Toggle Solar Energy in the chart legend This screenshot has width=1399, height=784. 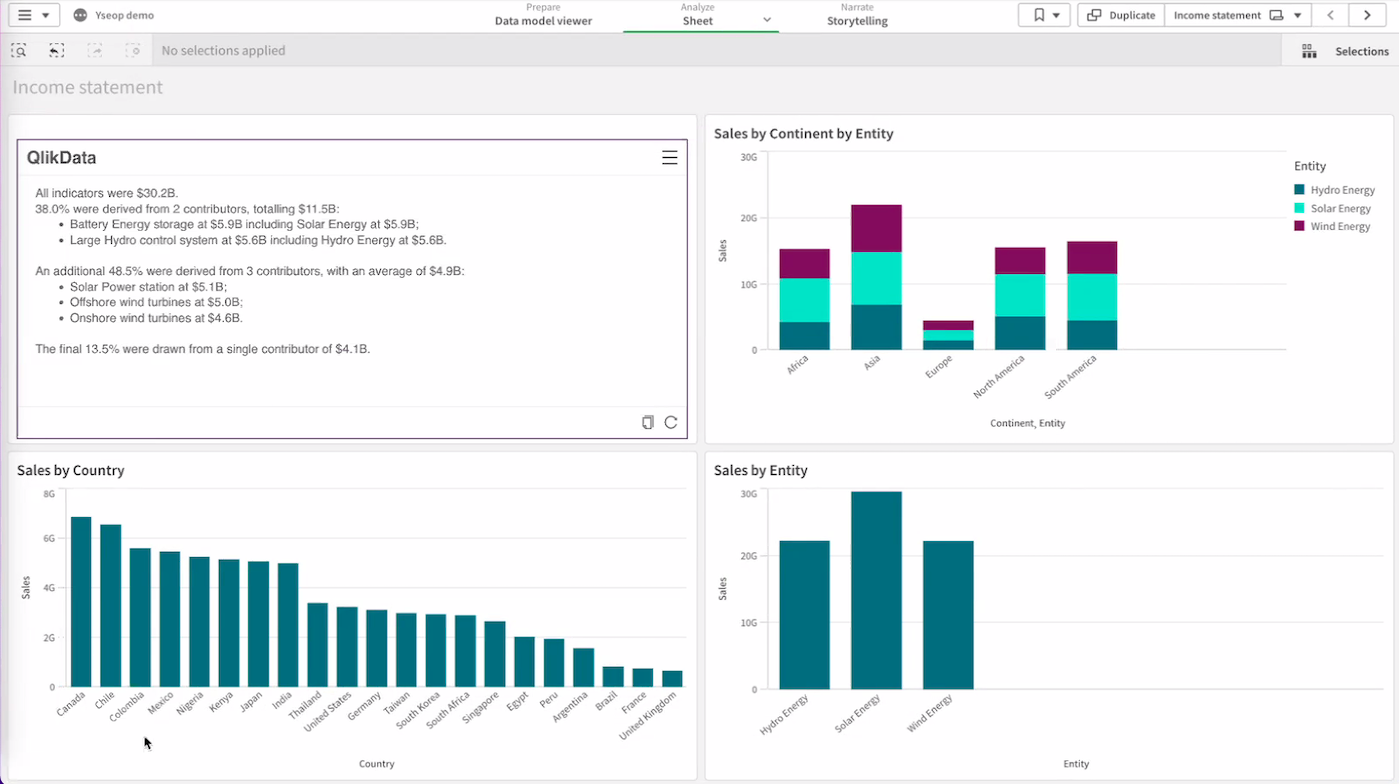(1334, 208)
